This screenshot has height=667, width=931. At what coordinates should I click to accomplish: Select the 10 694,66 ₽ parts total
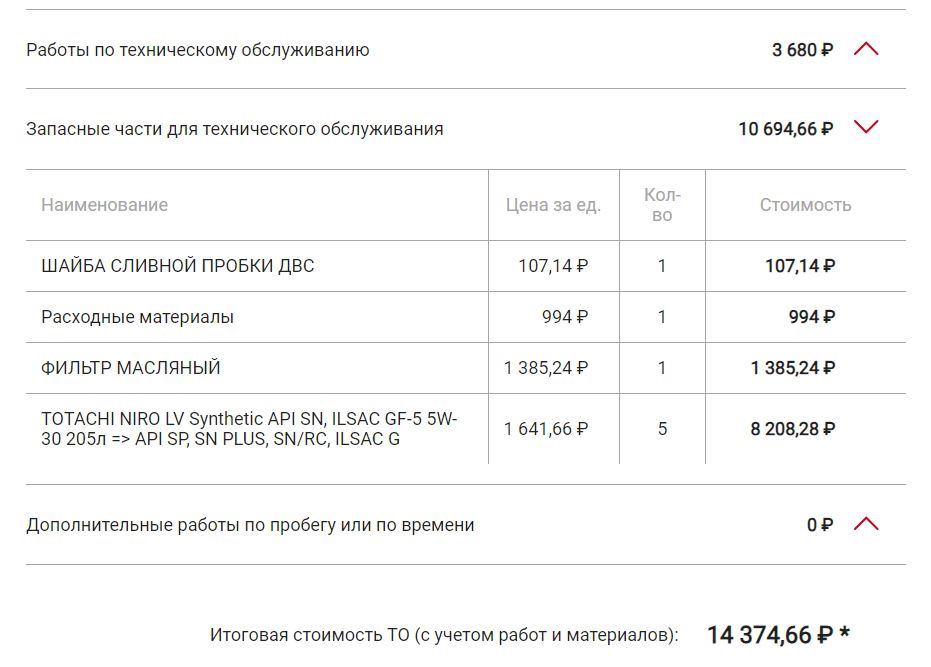785,129
